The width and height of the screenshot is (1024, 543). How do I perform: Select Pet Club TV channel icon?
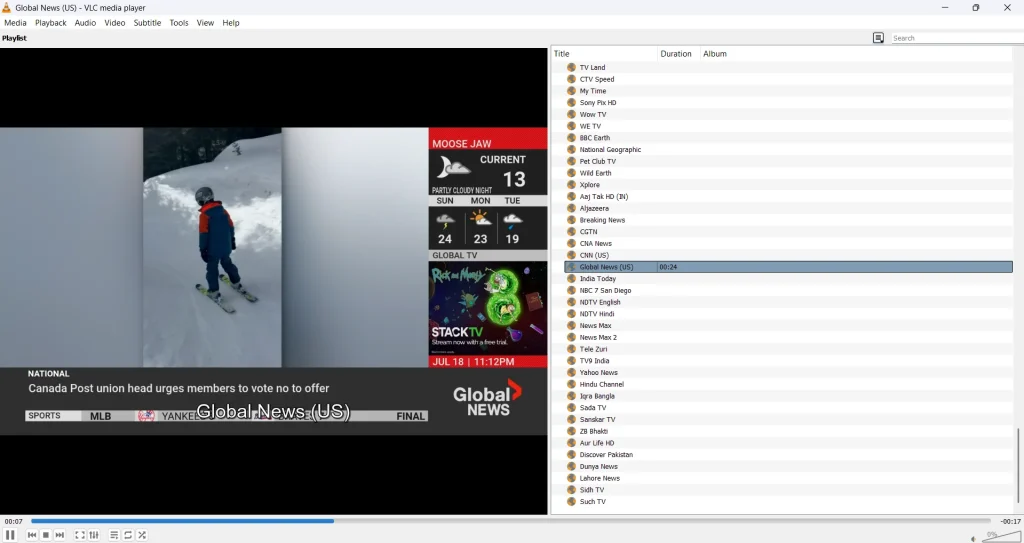pyautogui.click(x=571, y=161)
